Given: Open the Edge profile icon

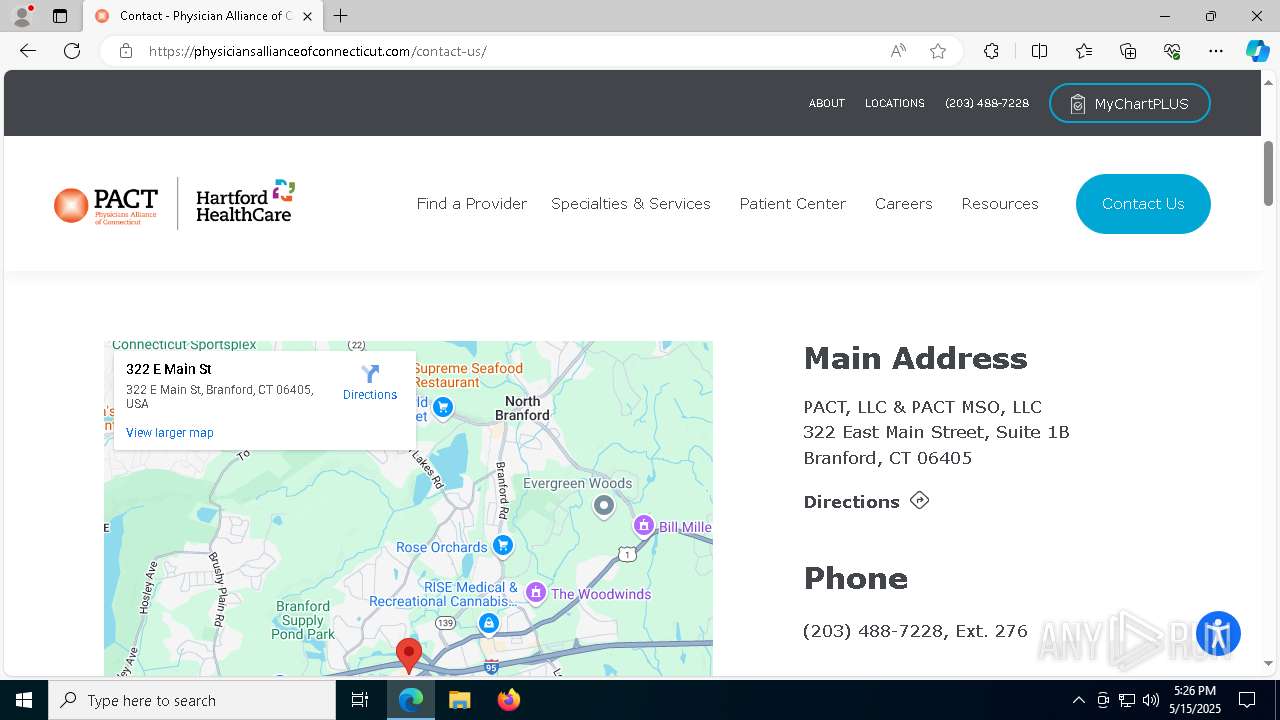Looking at the screenshot, I should coord(22,16).
